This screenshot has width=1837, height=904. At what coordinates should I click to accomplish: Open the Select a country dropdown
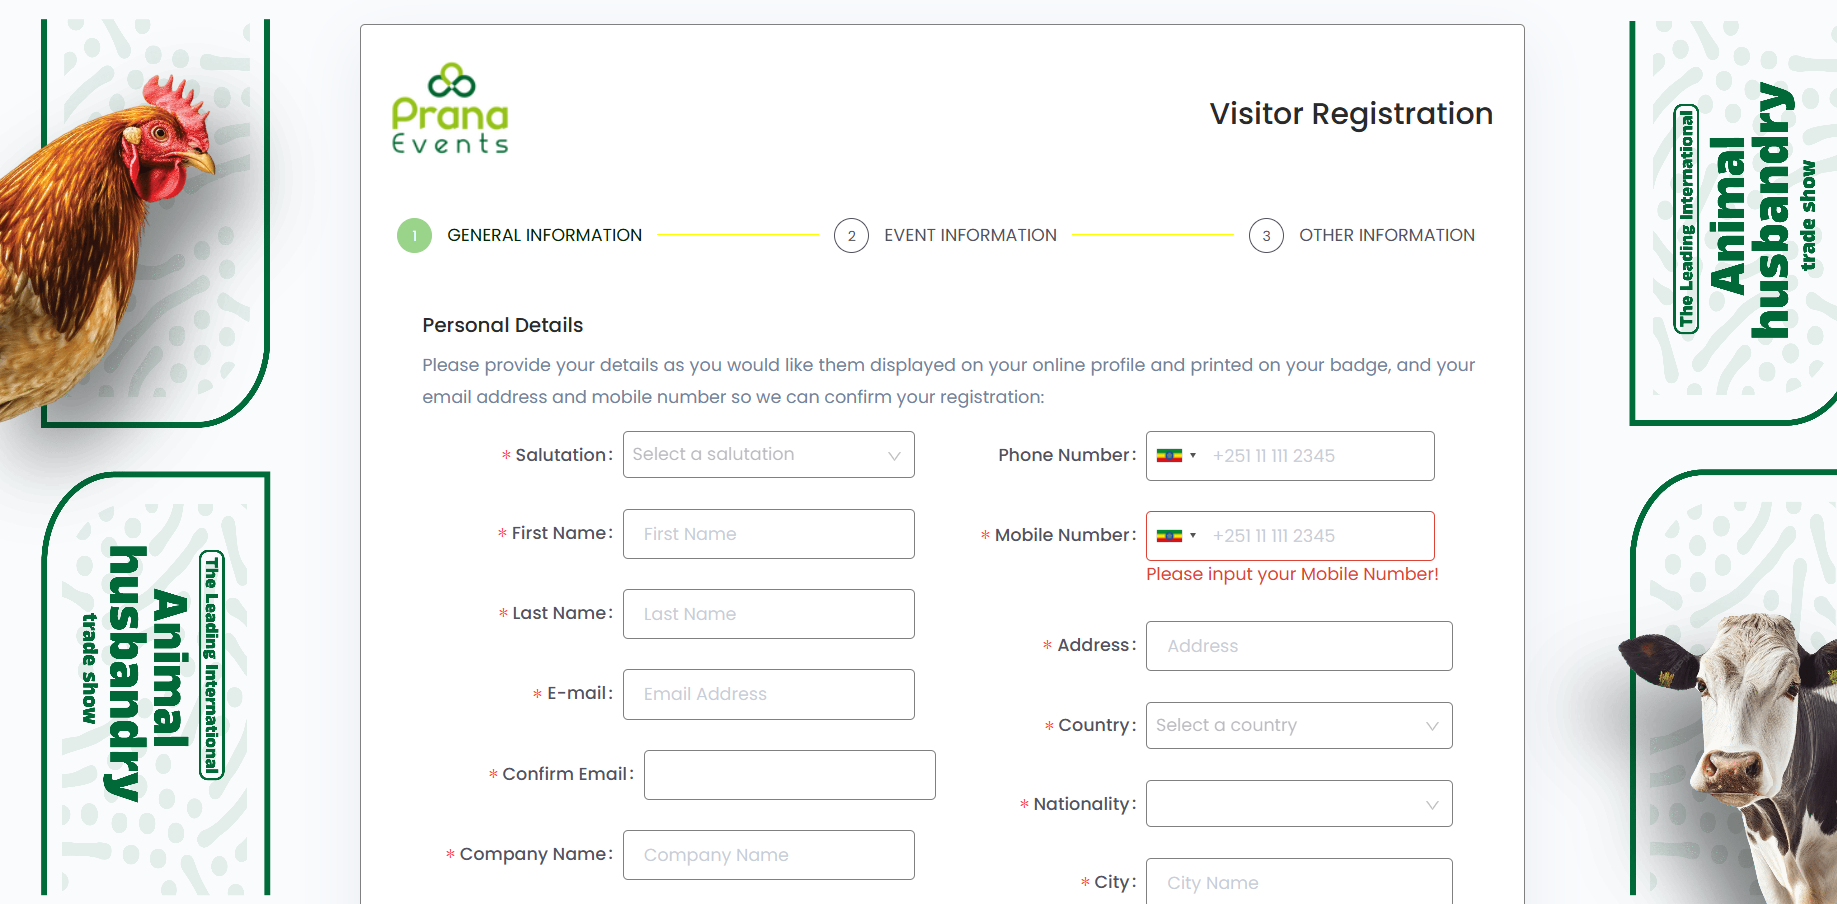[x=1298, y=726]
